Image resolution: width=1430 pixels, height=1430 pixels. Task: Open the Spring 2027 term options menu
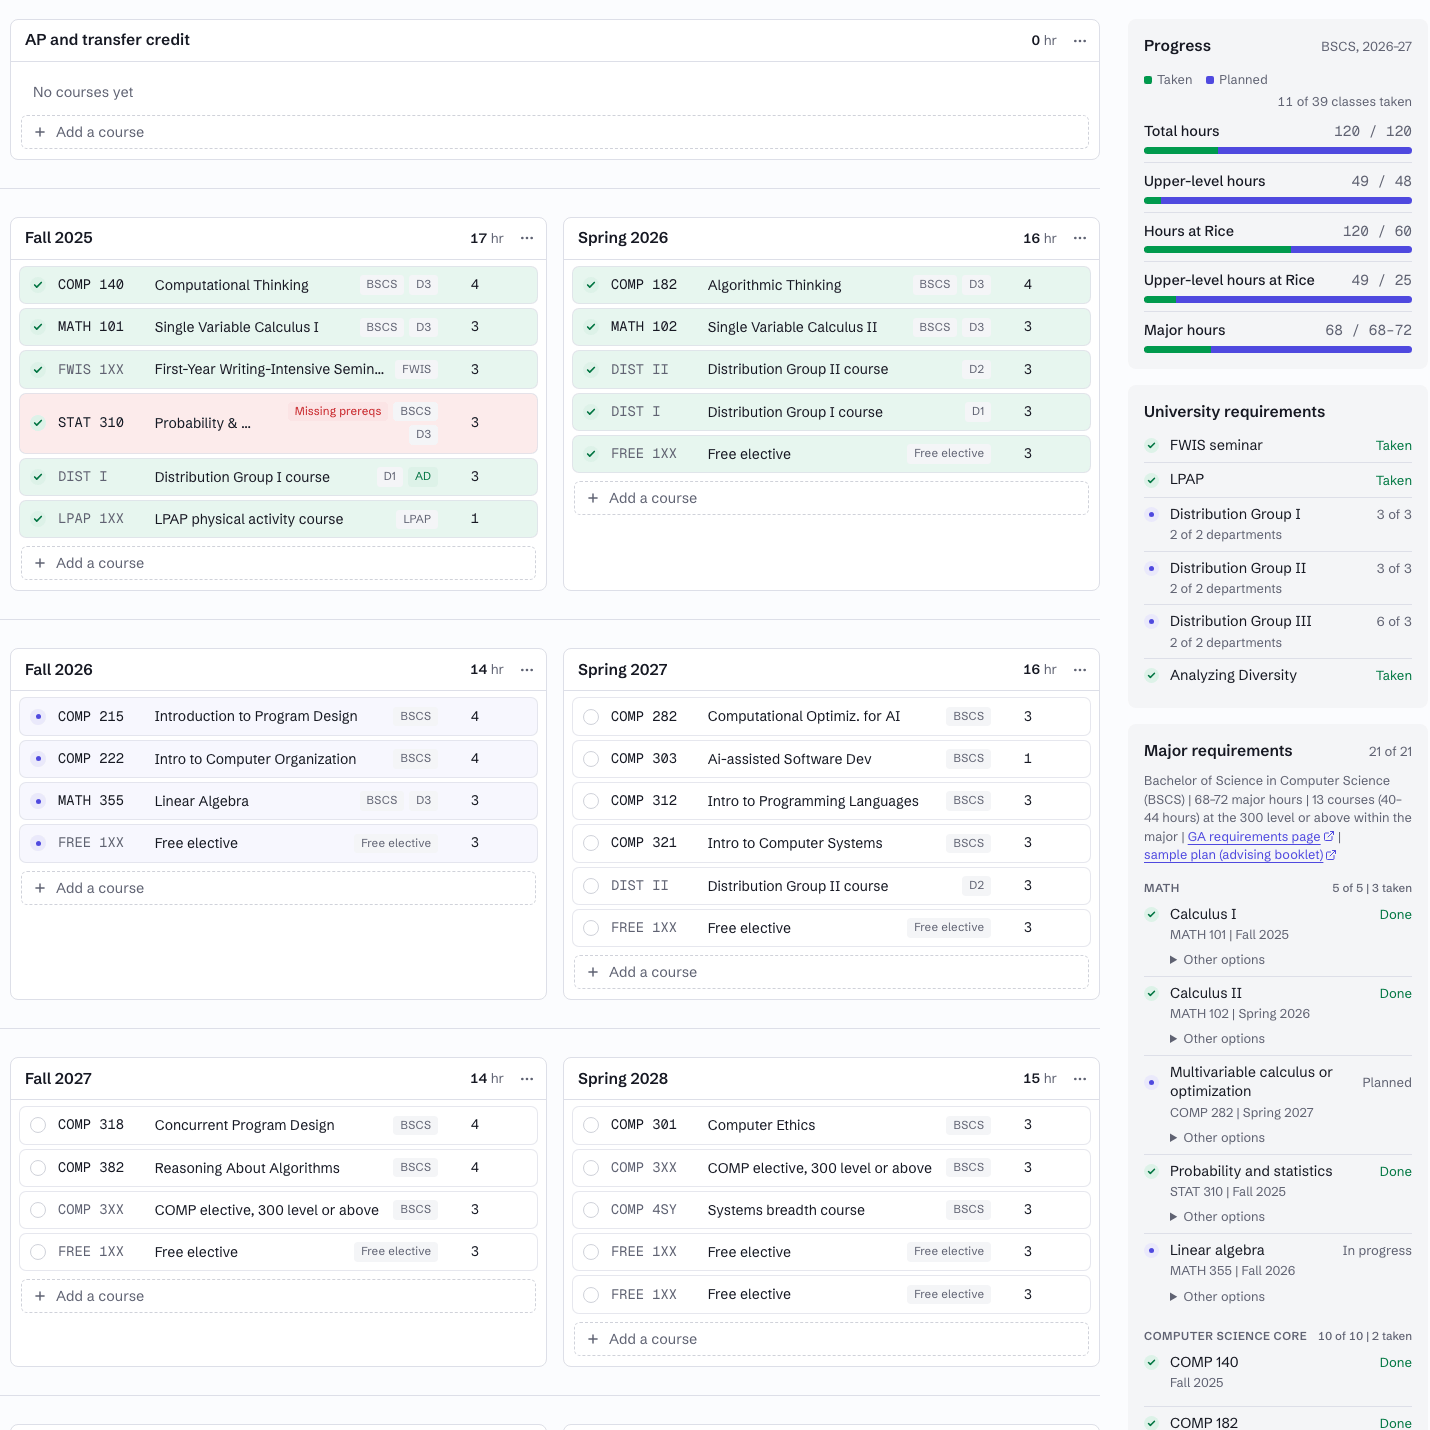(x=1080, y=670)
